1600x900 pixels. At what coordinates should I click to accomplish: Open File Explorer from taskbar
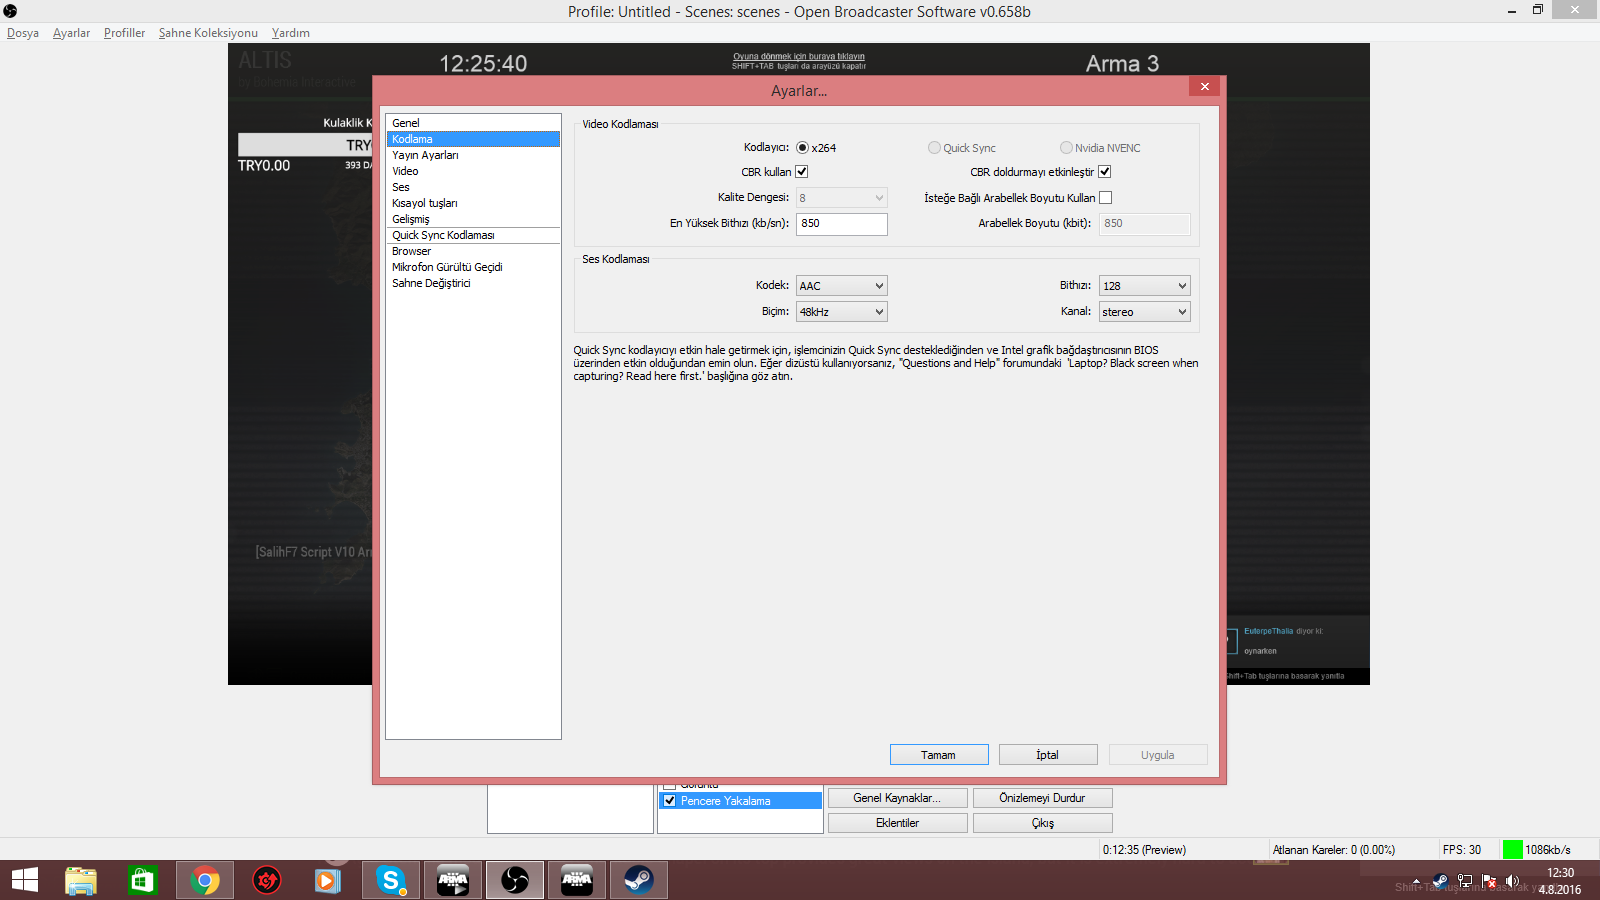(81, 880)
